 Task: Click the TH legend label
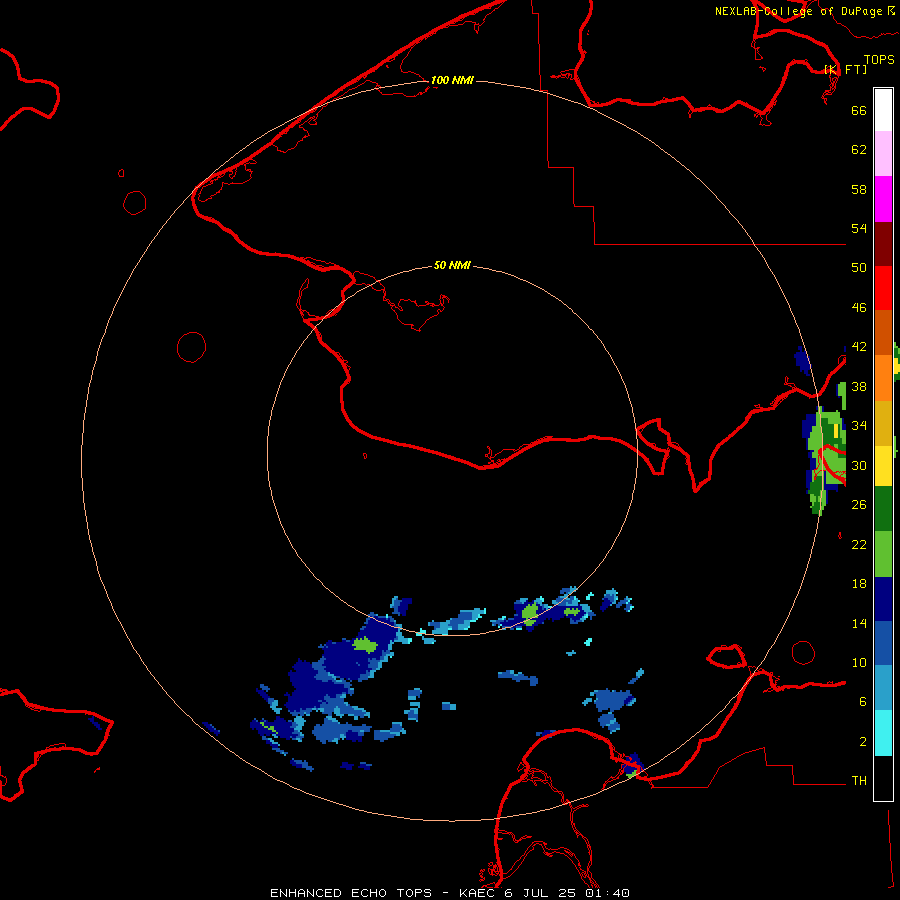[x=859, y=781]
